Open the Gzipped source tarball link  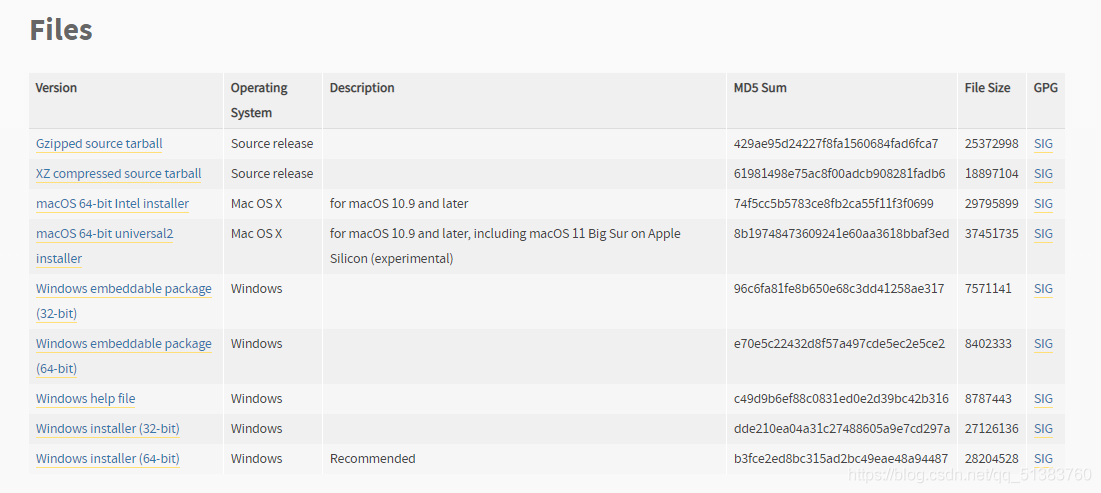[x=99, y=144]
